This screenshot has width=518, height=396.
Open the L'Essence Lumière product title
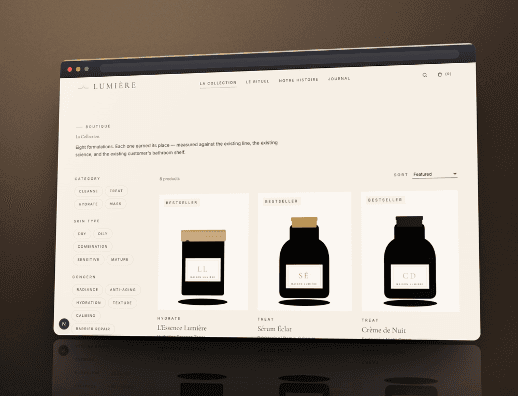pos(182,328)
